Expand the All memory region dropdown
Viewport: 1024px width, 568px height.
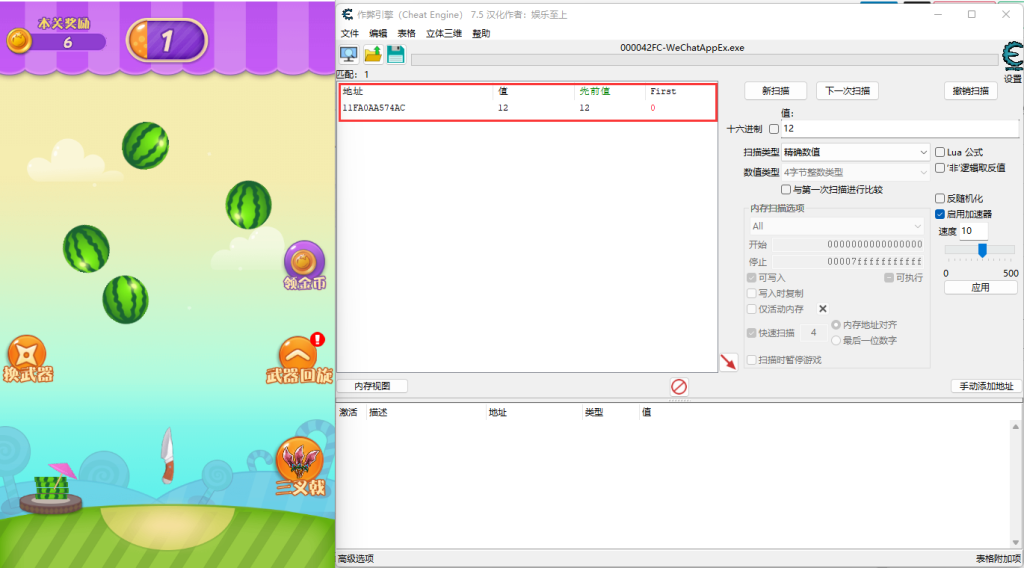(x=836, y=226)
